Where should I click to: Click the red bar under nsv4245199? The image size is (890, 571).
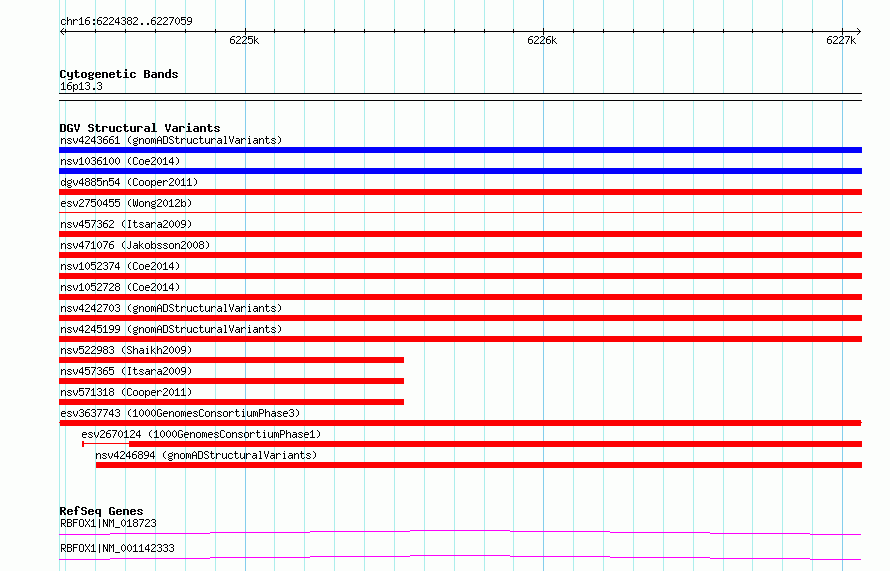coord(460,339)
